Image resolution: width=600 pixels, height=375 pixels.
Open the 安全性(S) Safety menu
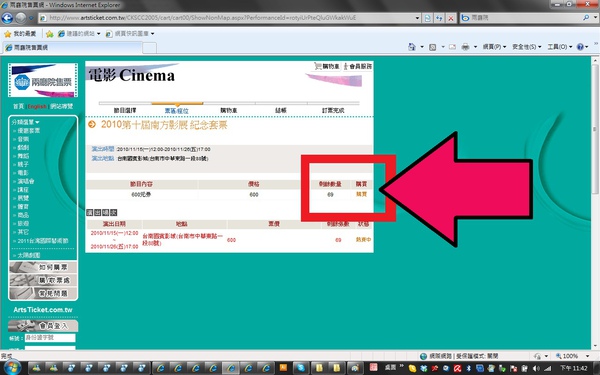click(527, 47)
